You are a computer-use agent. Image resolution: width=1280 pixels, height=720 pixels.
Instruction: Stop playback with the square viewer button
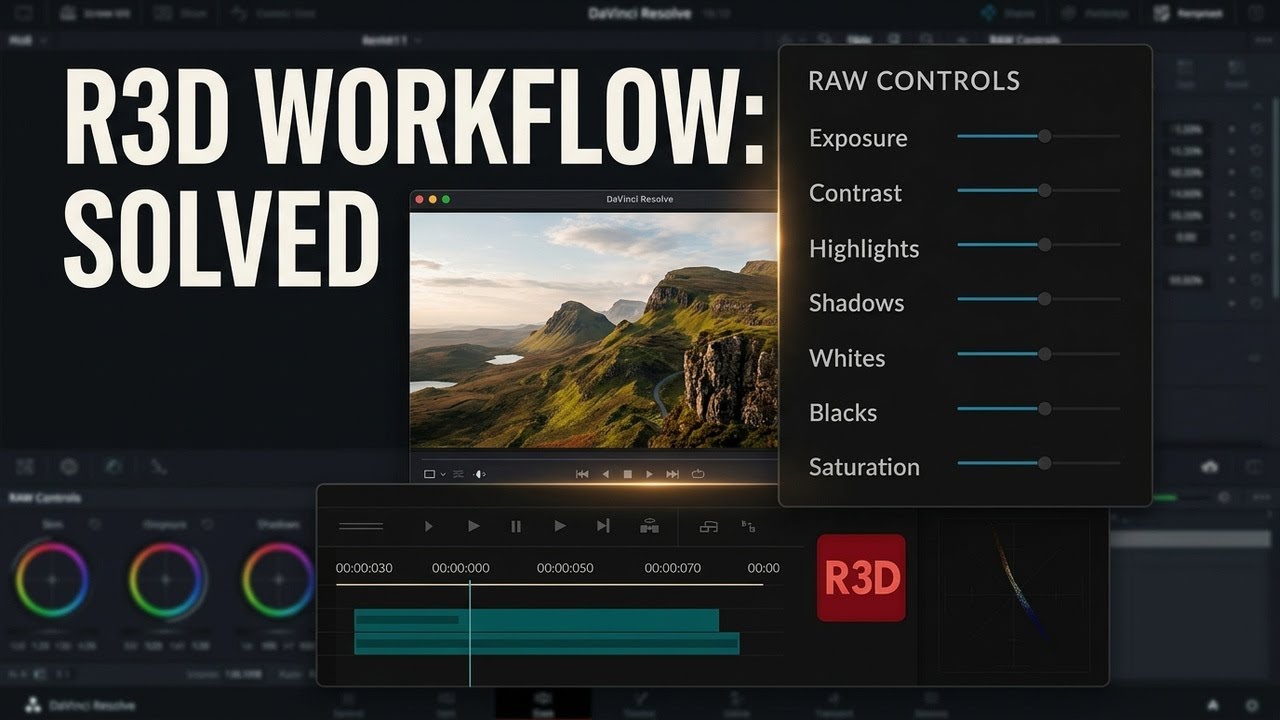tap(628, 474)
